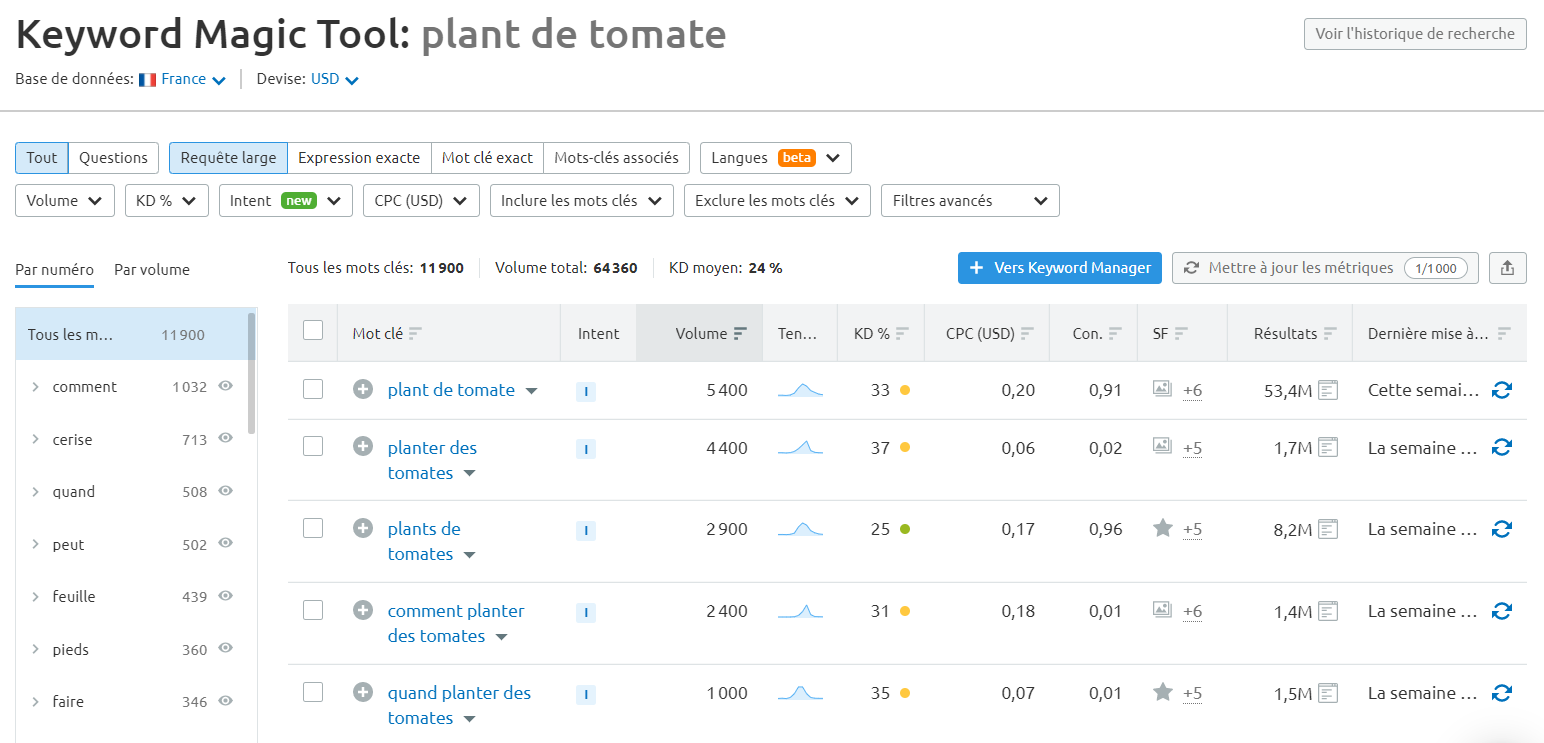Sort by Mot clé column sort icon
Screen dimensions: 1544x743
click(416, 334)
